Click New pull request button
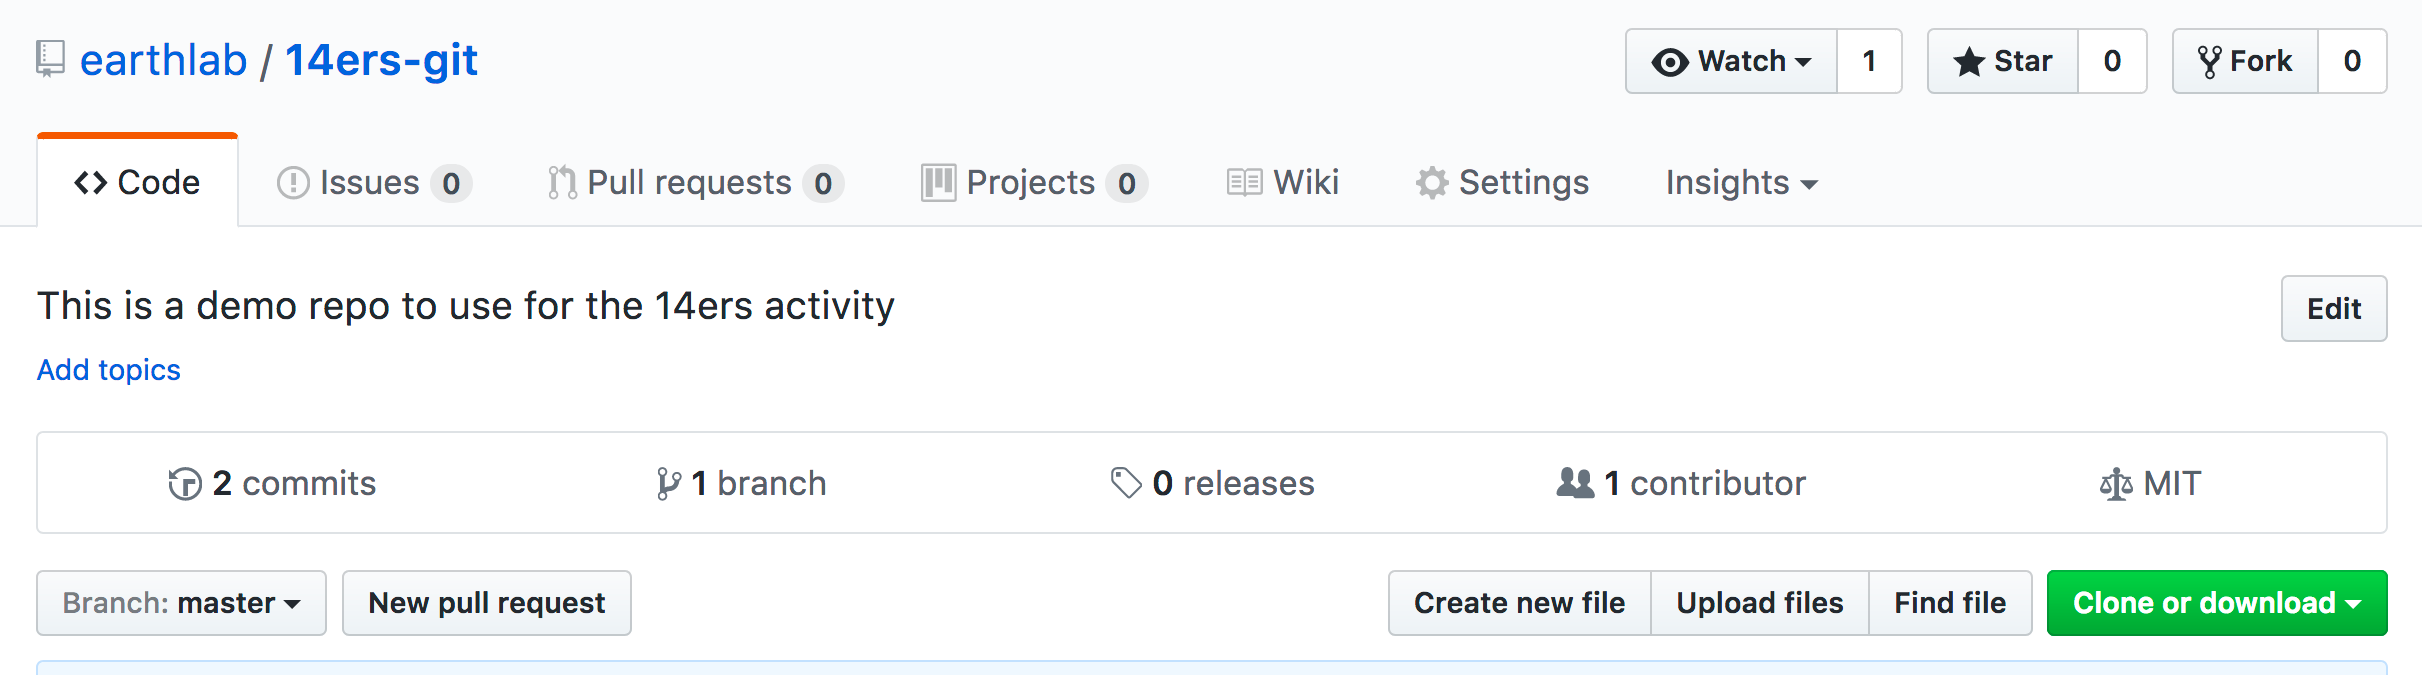2422x675 pixels. click(487, 603)
